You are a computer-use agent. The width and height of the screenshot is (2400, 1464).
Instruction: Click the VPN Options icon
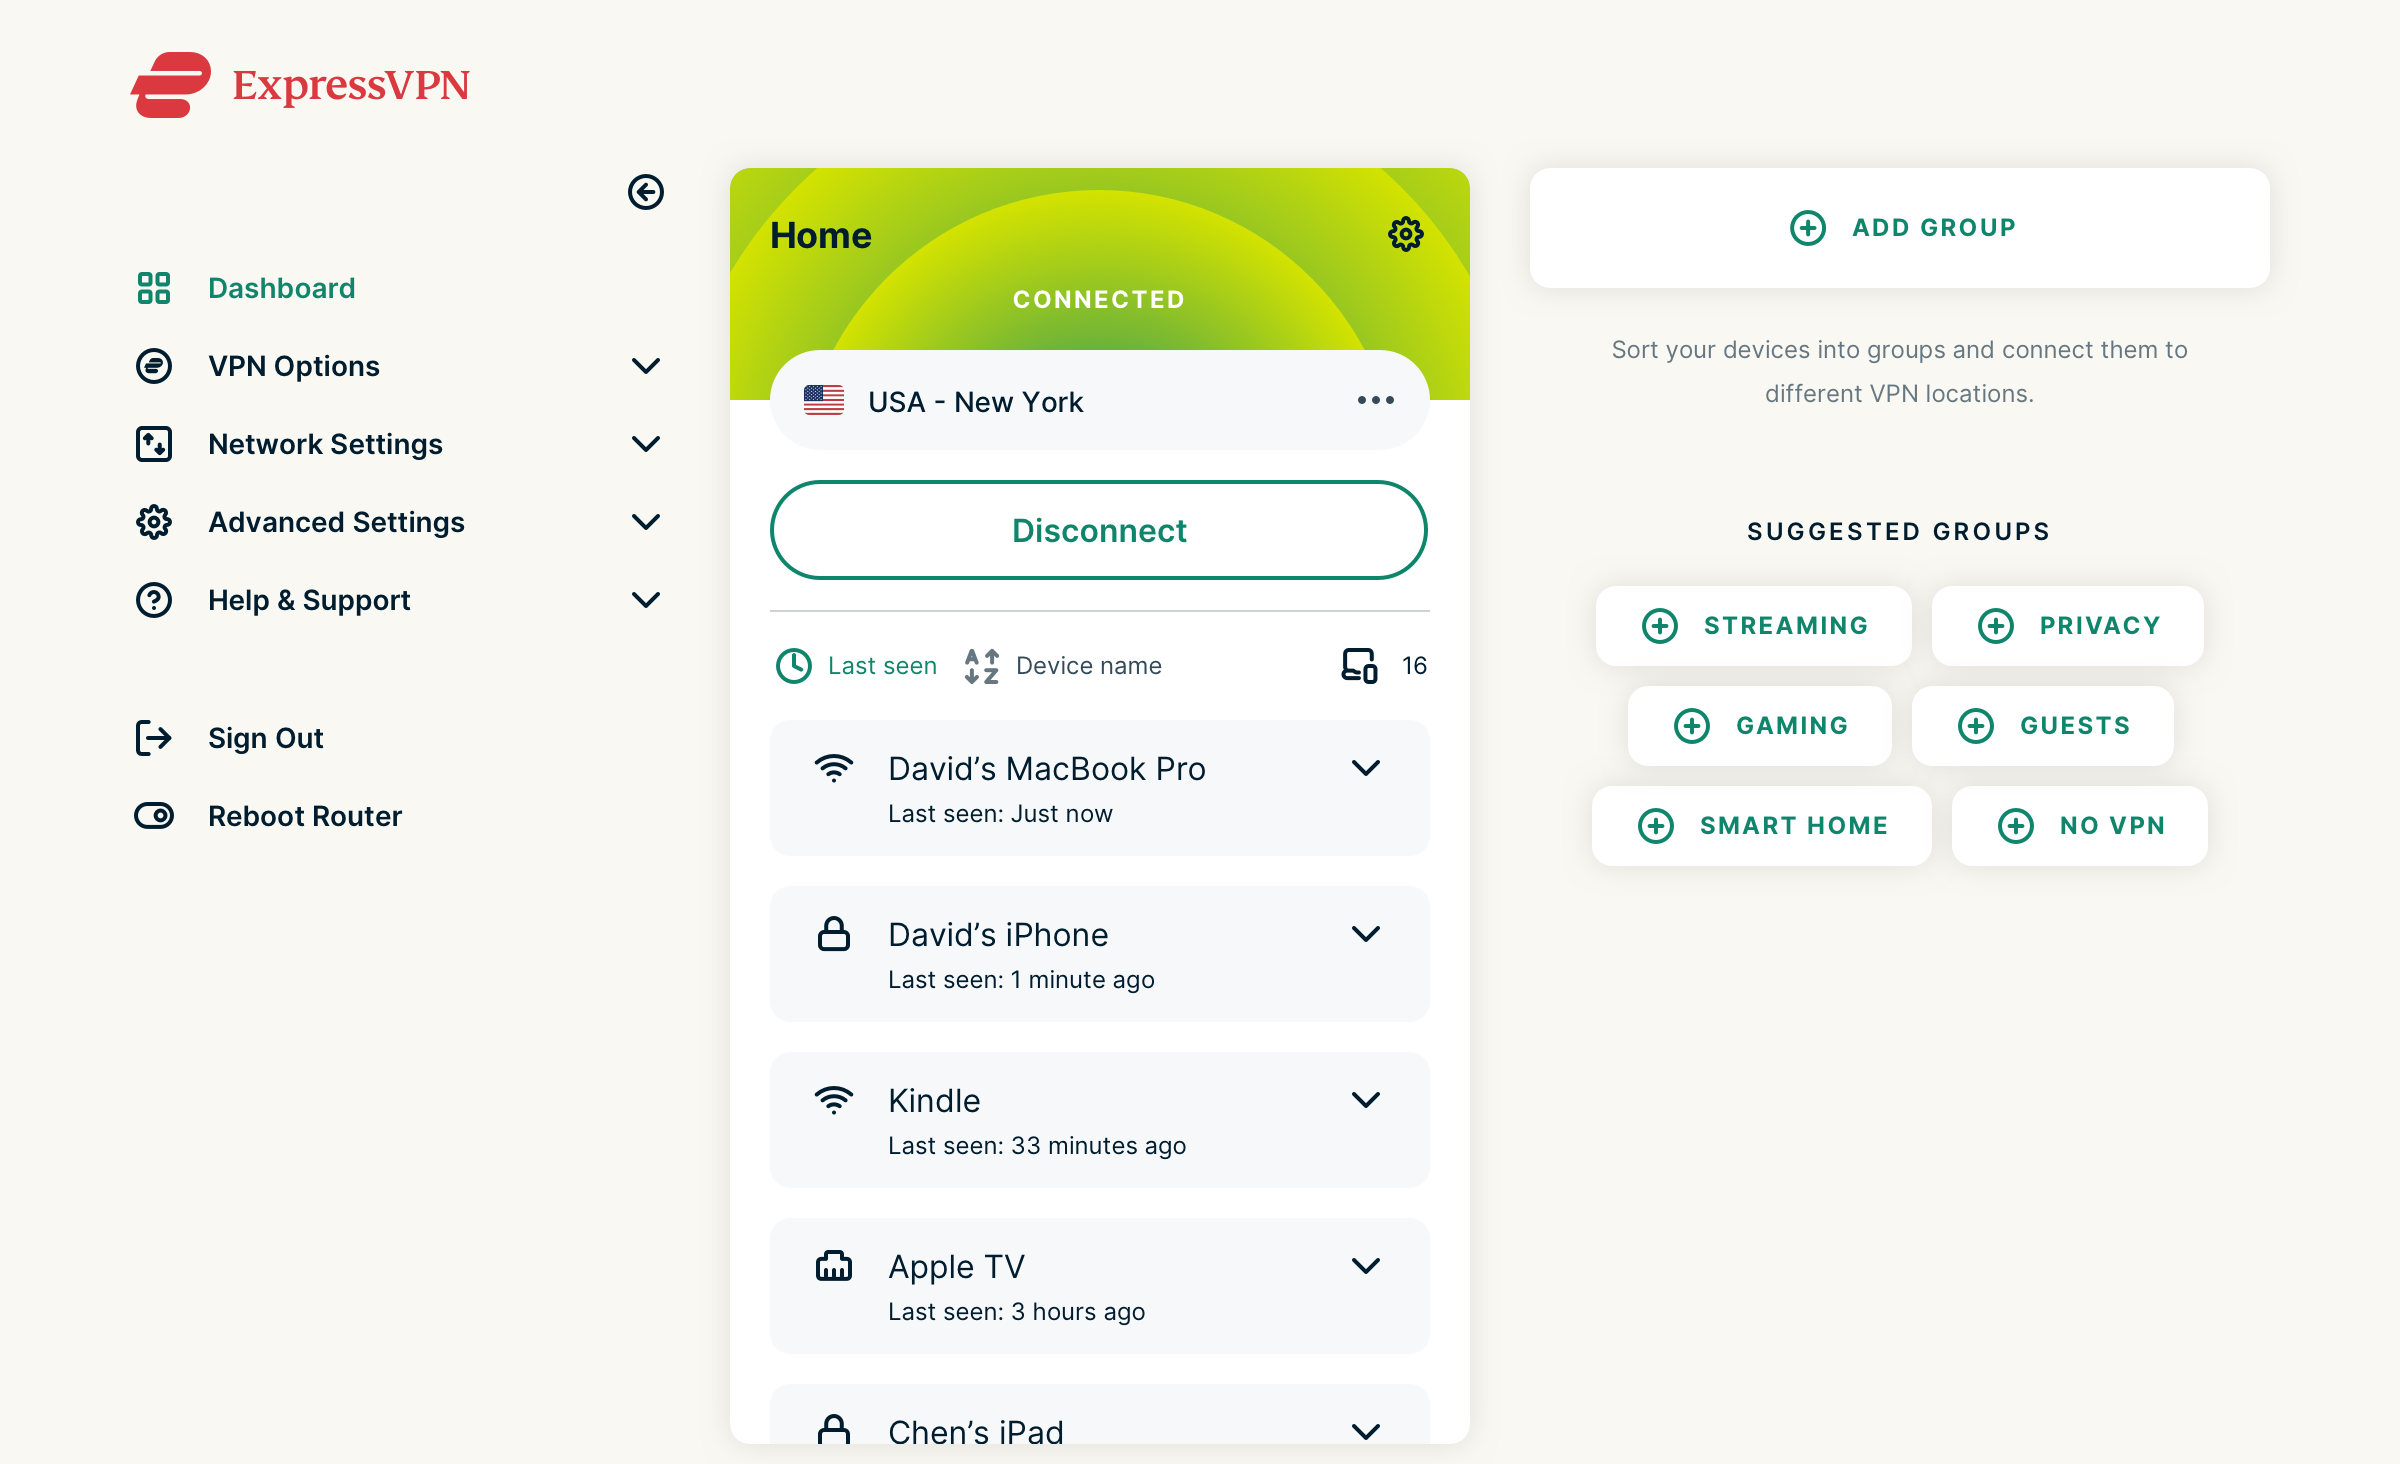click(153, 365)
